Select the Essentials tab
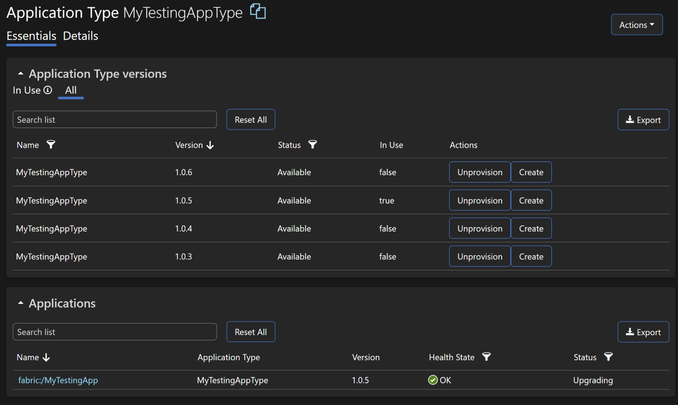 click(31, 36)
